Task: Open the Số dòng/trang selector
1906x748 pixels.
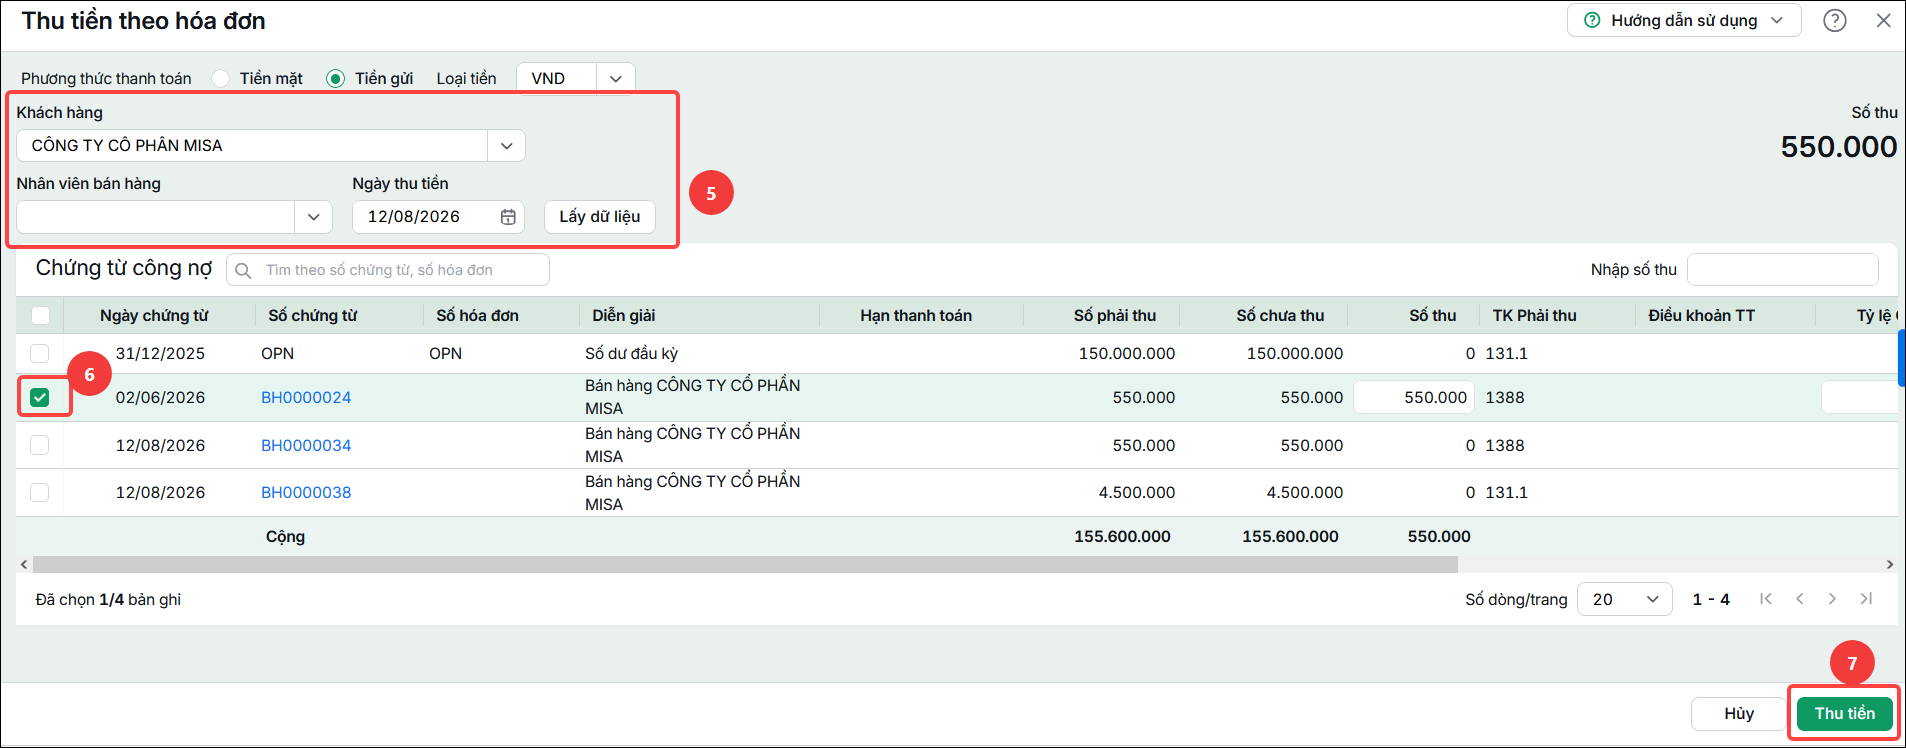Action: pos(1625,599)
